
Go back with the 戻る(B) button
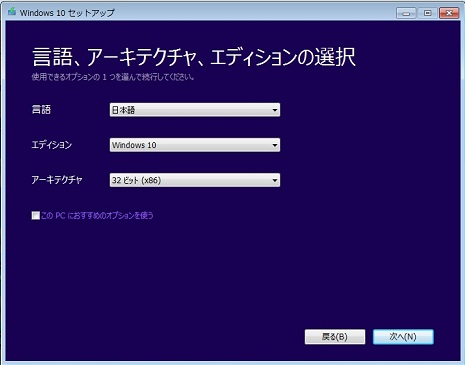335,337
